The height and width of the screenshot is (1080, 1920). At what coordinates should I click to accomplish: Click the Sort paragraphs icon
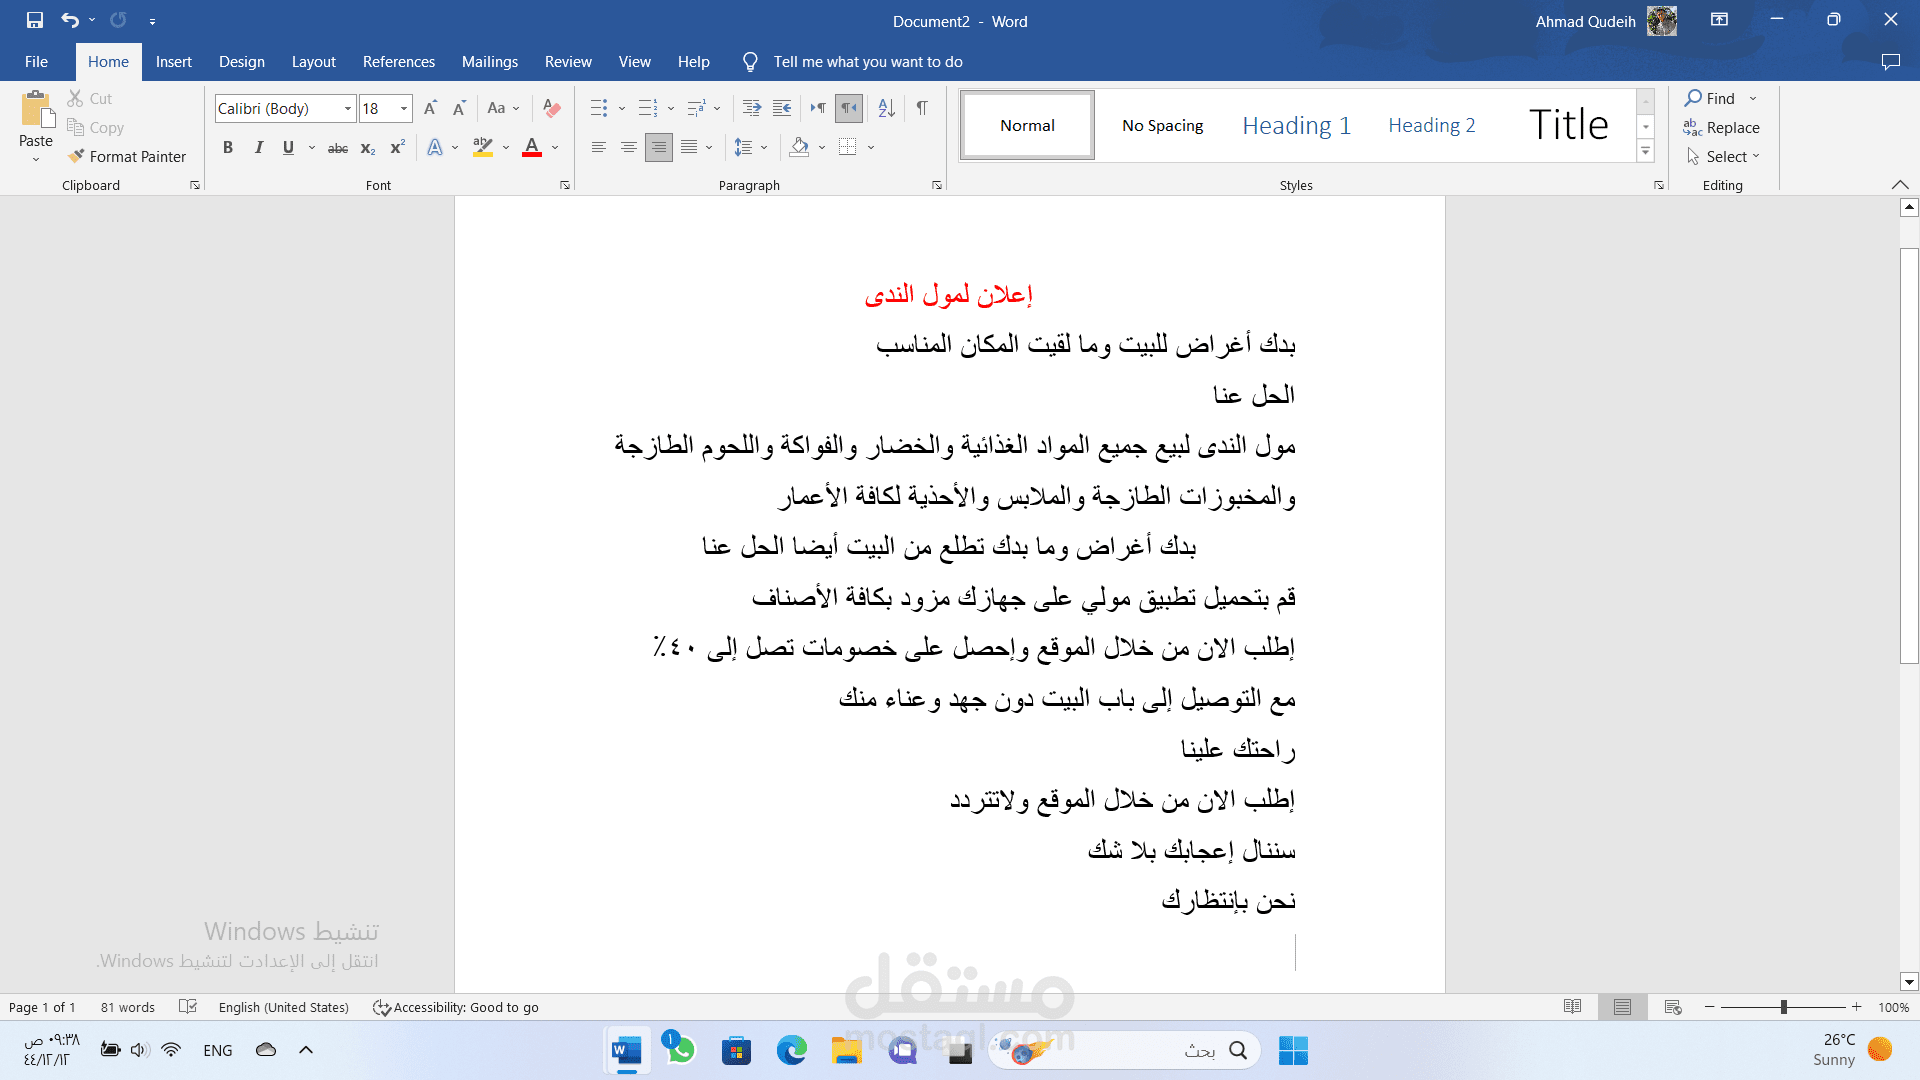(886, 108)
